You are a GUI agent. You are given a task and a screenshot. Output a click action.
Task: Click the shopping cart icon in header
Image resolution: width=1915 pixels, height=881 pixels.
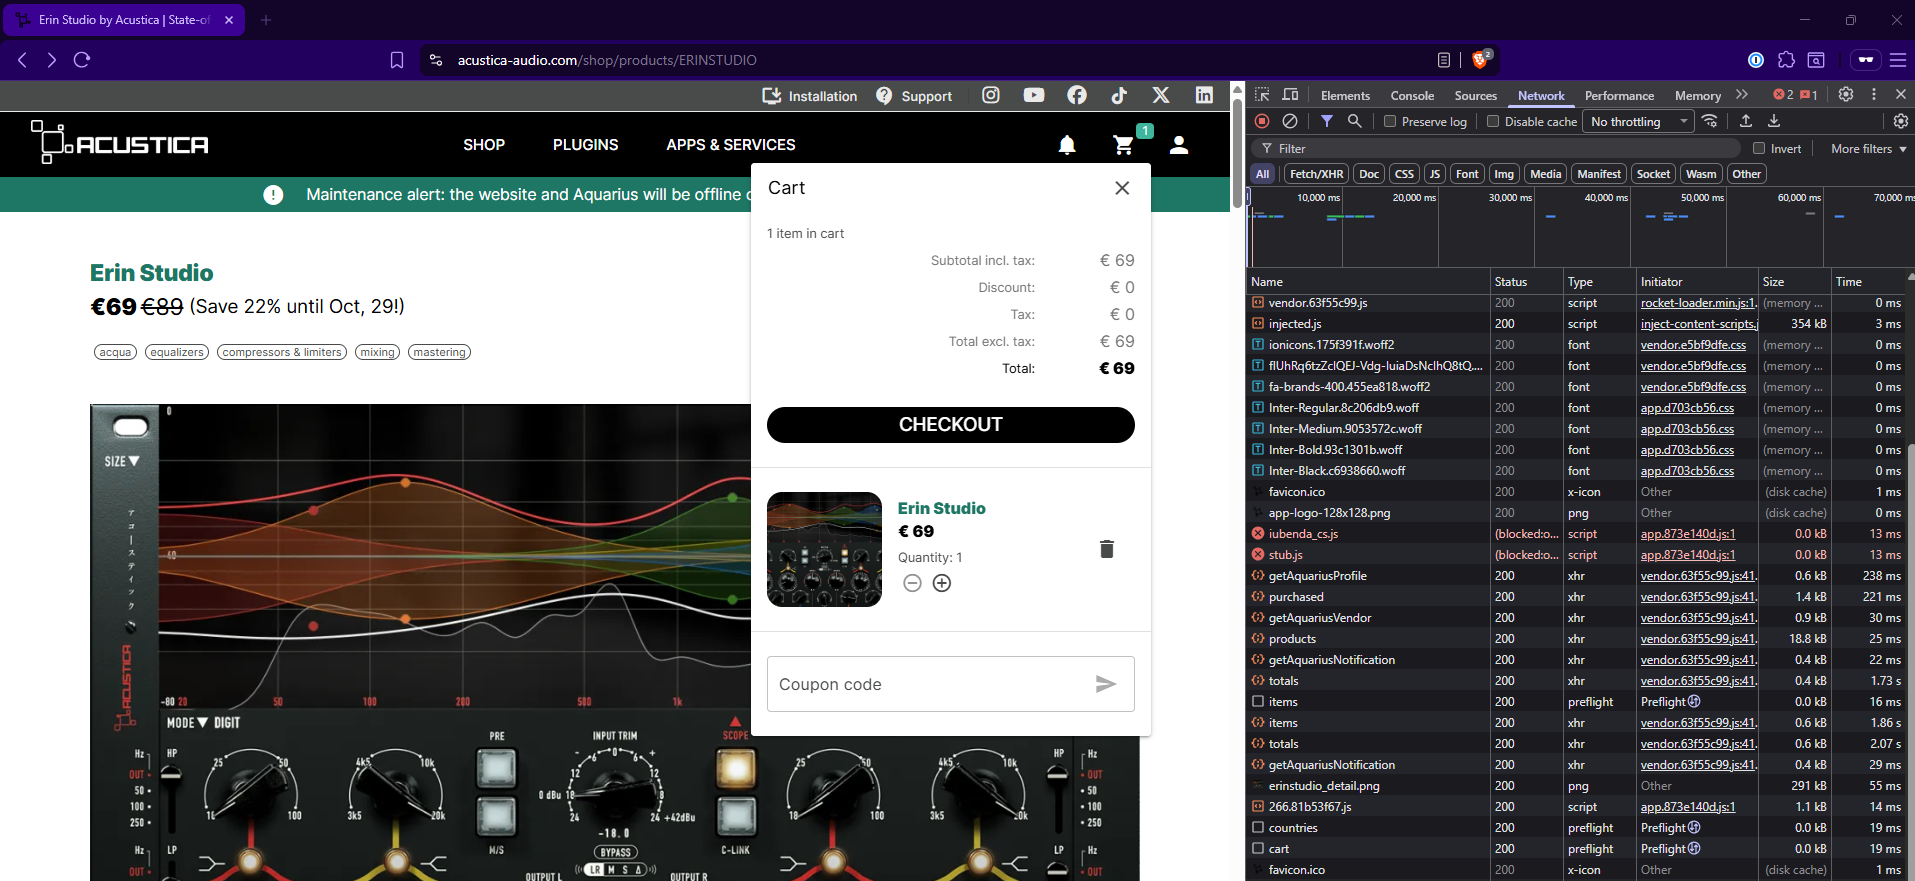click(1124, 145)
